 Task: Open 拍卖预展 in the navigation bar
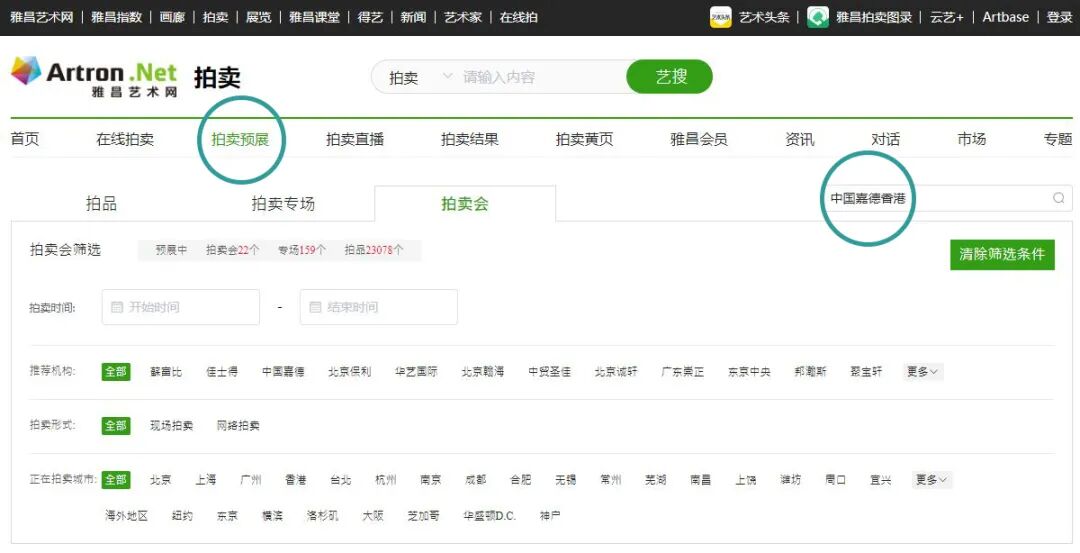click(240, 139)
